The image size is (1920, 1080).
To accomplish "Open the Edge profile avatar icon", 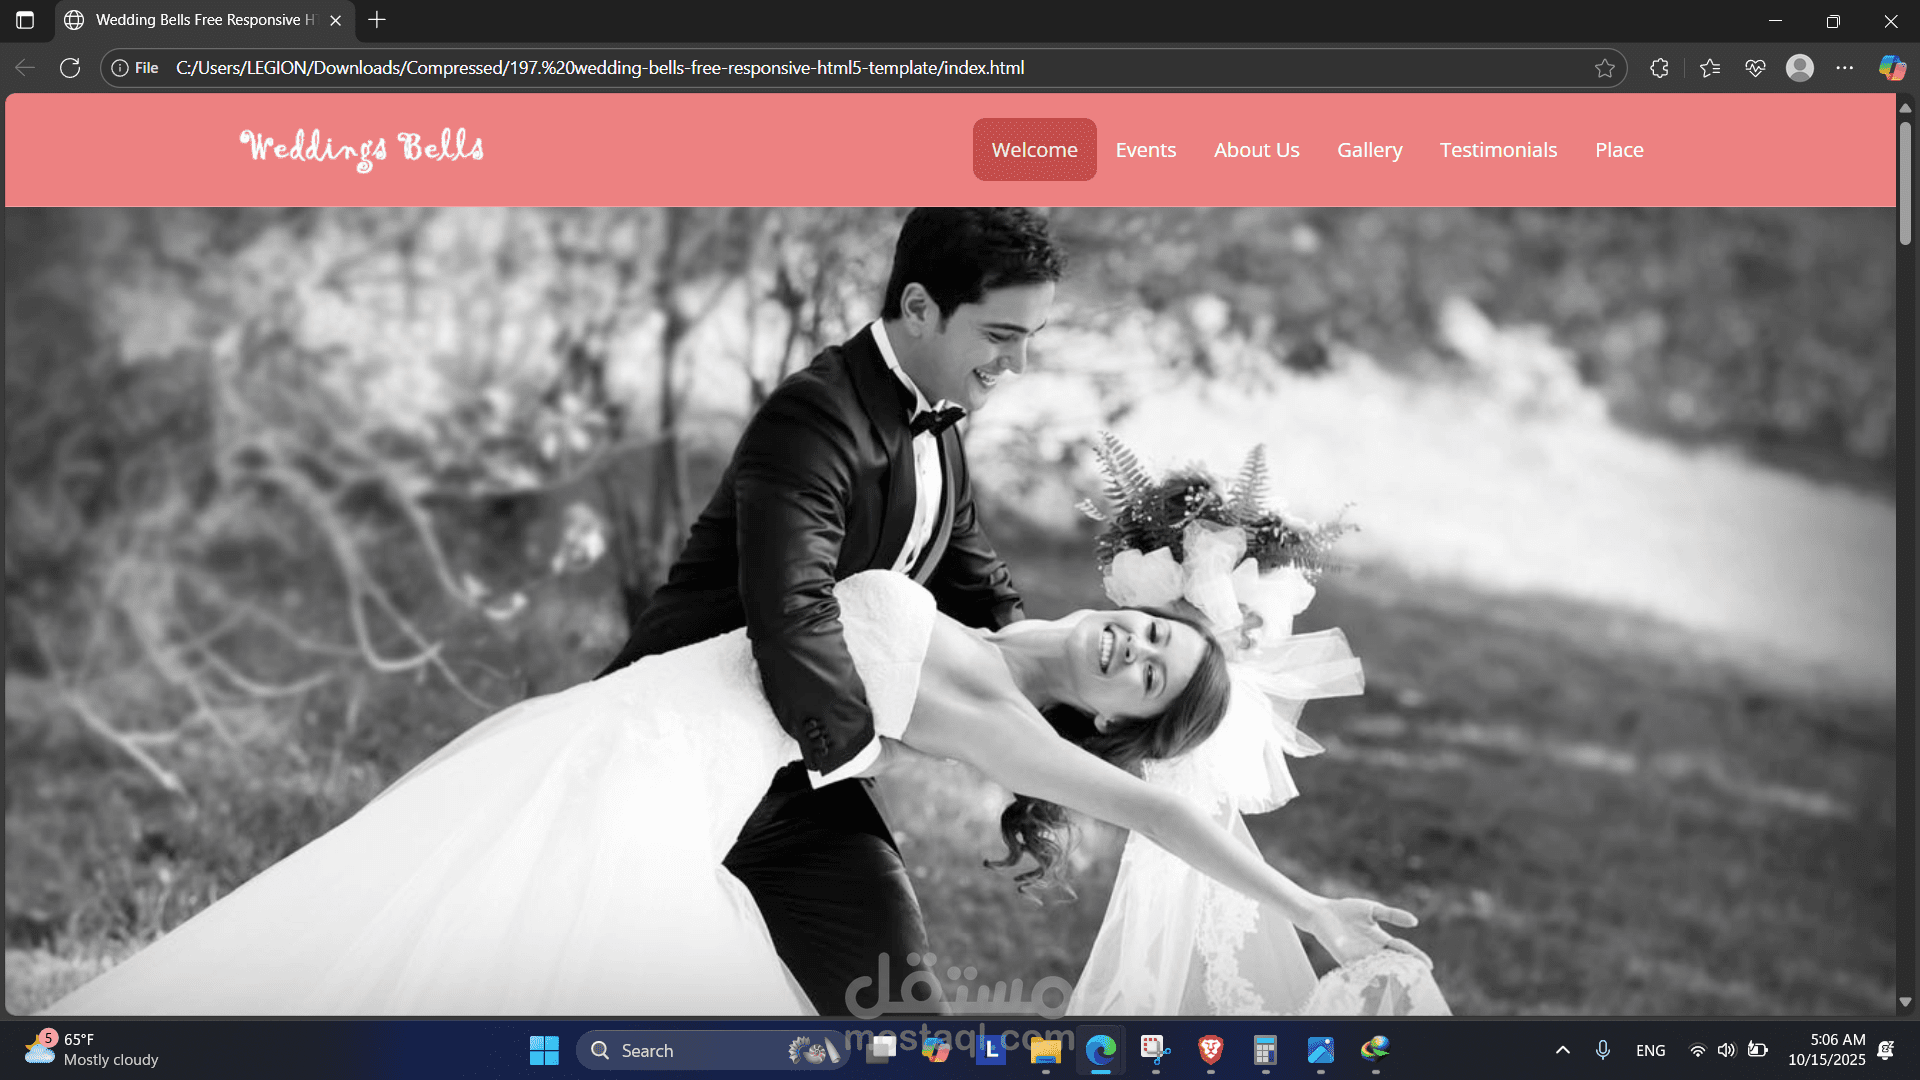I will 1800,68.
